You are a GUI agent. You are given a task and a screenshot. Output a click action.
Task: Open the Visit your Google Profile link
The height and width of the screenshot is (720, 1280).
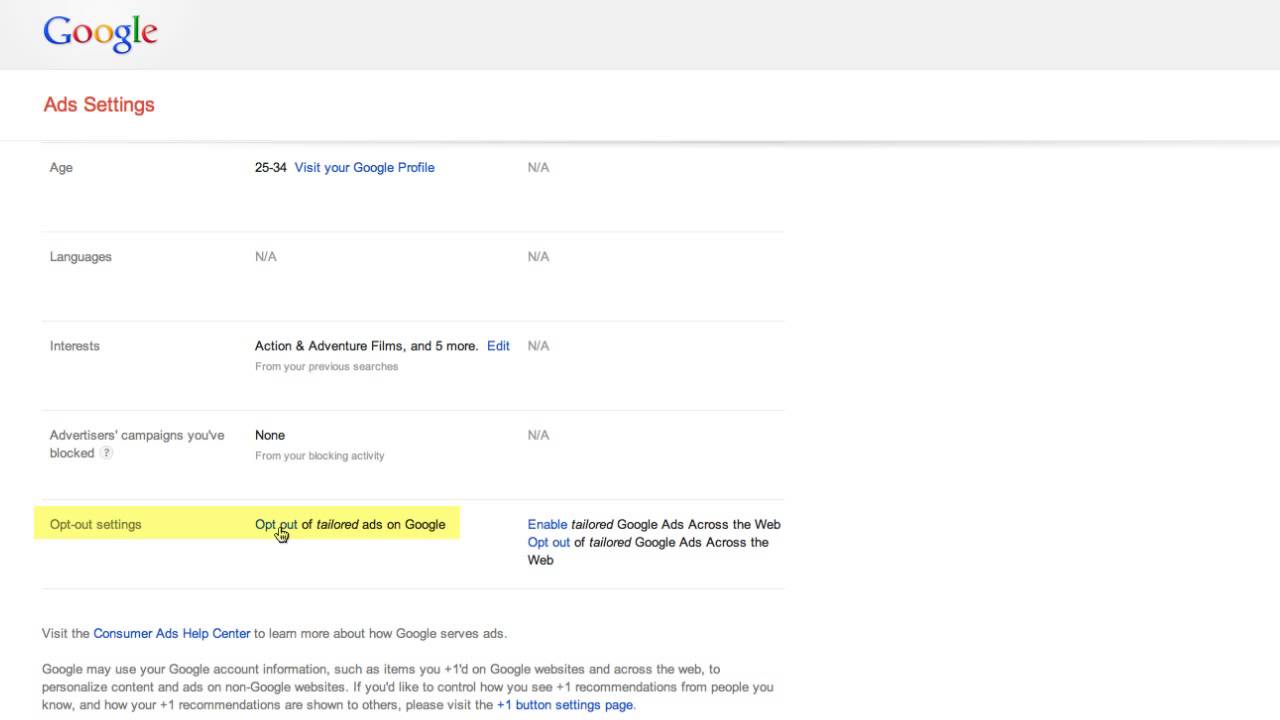tap(364, 167)
